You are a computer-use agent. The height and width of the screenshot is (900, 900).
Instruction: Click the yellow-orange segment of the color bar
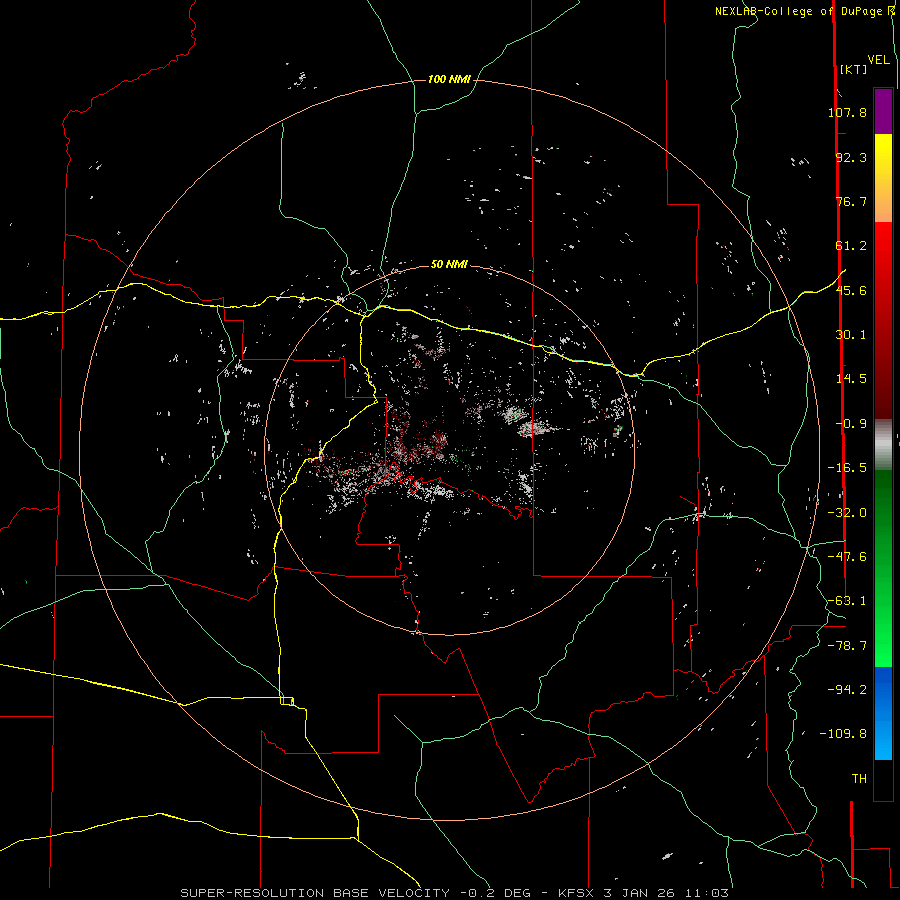pos(883,178)
